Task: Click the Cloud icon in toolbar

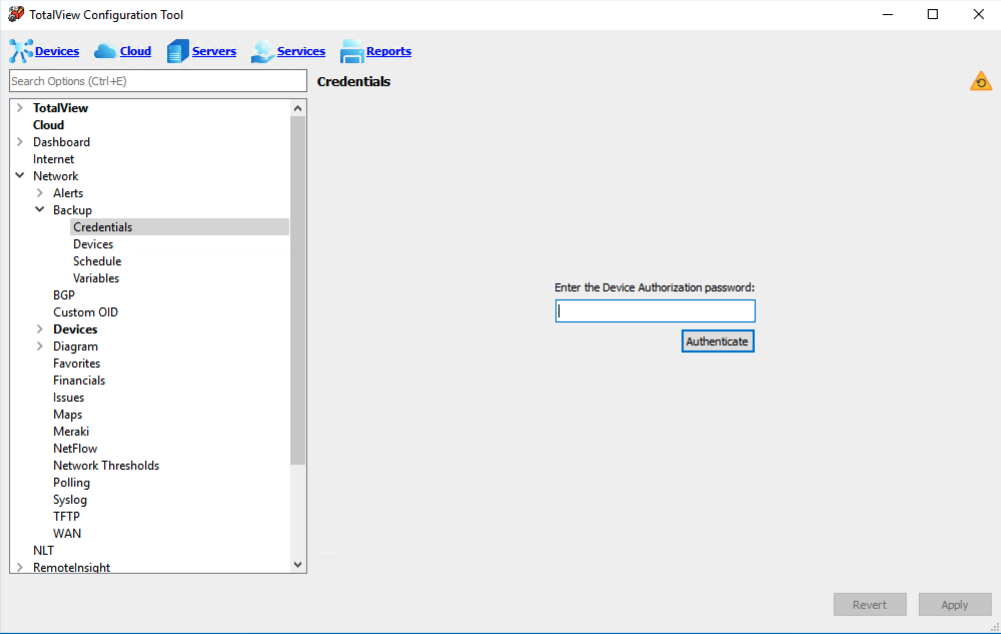Action: click(x=105, y=51)
